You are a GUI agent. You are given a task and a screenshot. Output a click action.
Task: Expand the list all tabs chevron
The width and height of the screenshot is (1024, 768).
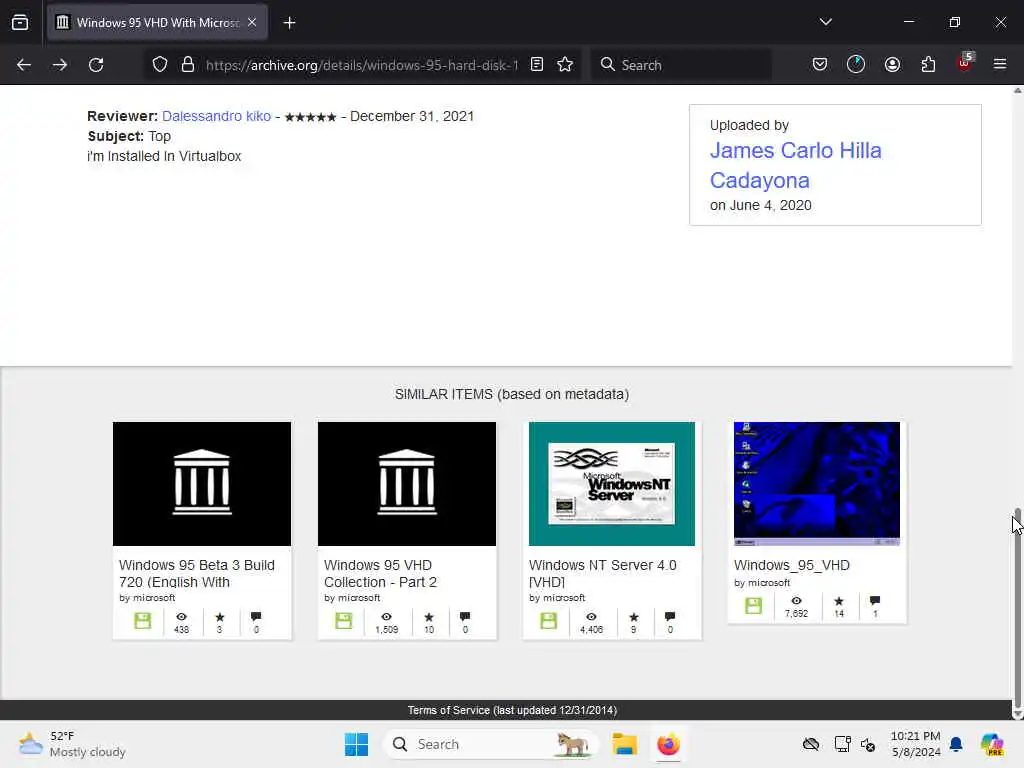825,22
